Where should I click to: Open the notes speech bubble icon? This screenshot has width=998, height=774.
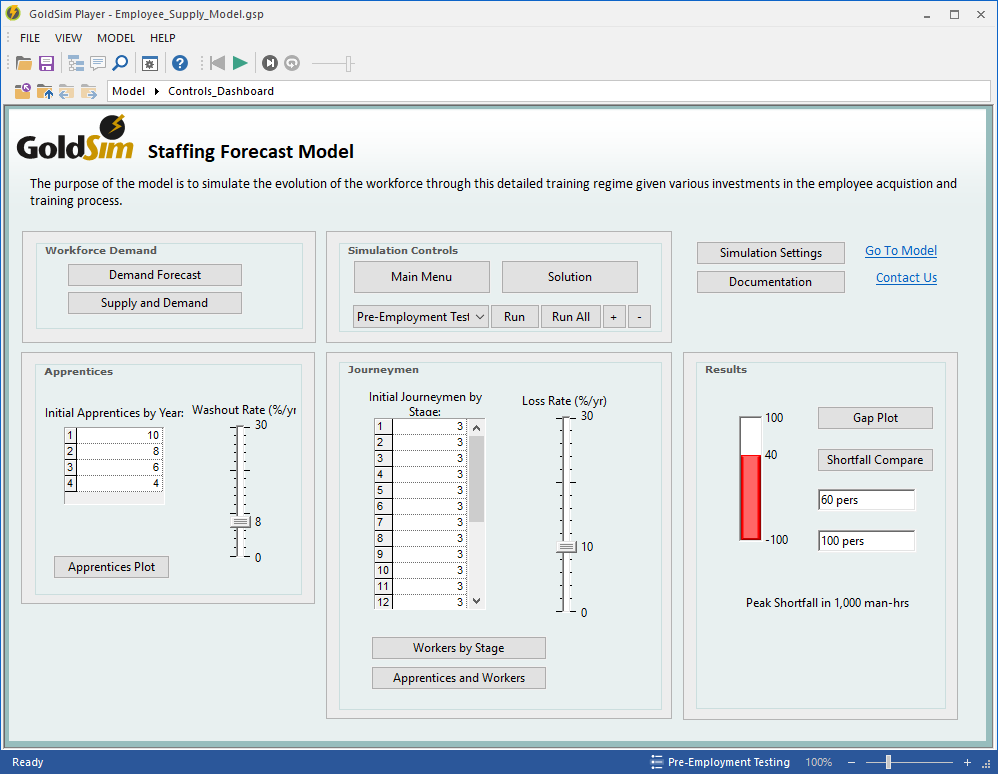tap(98, 63)
